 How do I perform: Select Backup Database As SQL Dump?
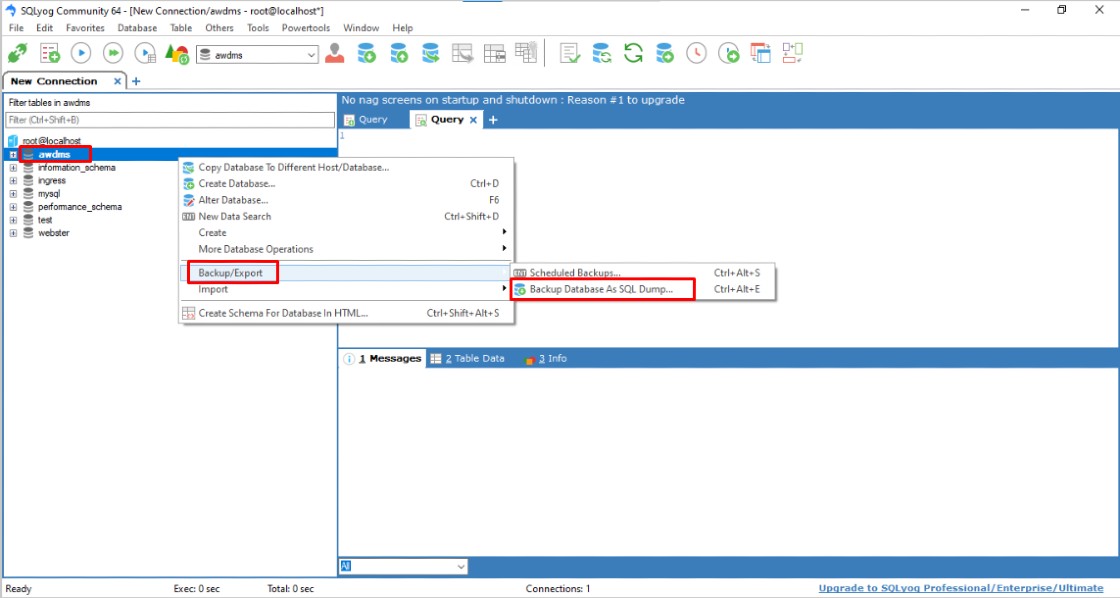coord(643,289)
